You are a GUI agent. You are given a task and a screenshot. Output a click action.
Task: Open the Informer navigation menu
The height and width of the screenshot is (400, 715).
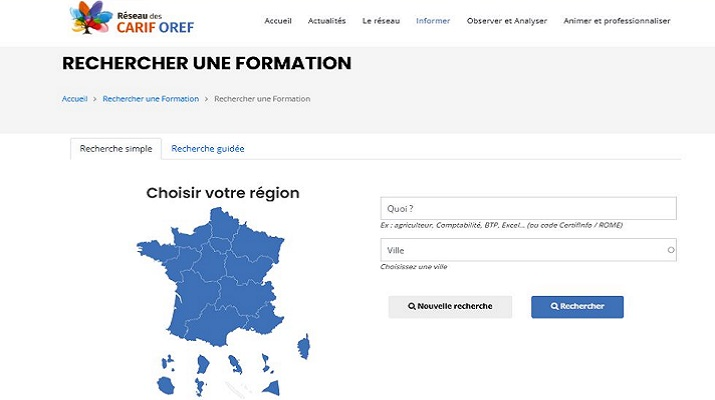pyautogui.click(x=432, y=20)
